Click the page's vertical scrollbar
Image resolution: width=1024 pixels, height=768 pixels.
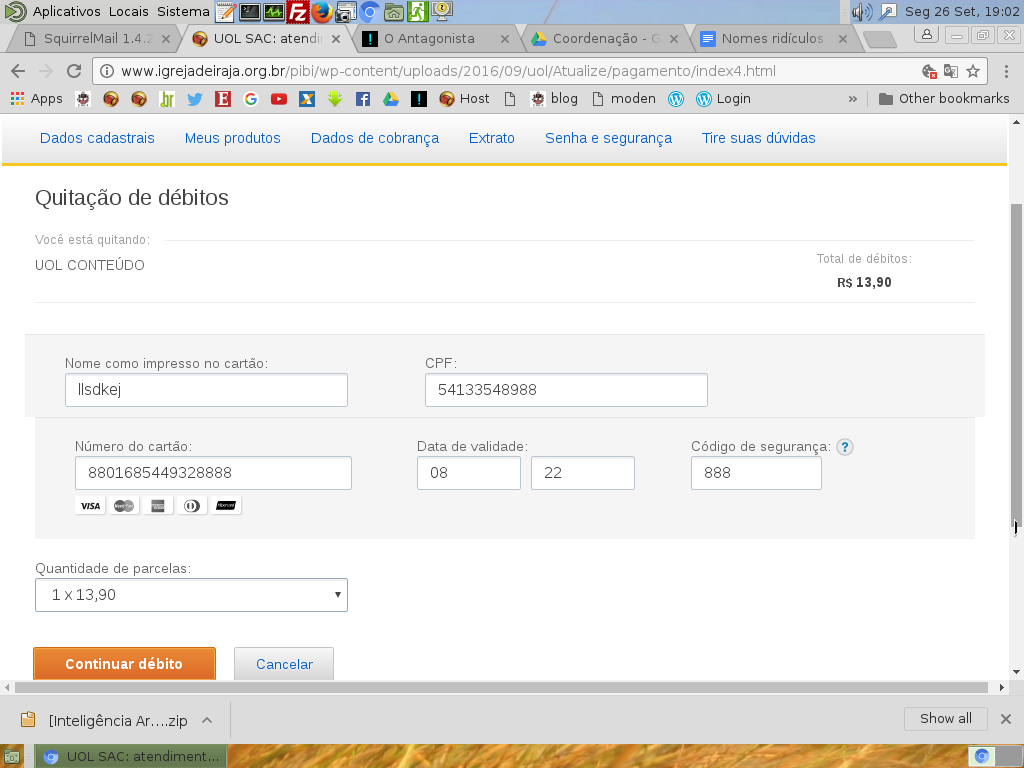click(x=1016, y=366)
